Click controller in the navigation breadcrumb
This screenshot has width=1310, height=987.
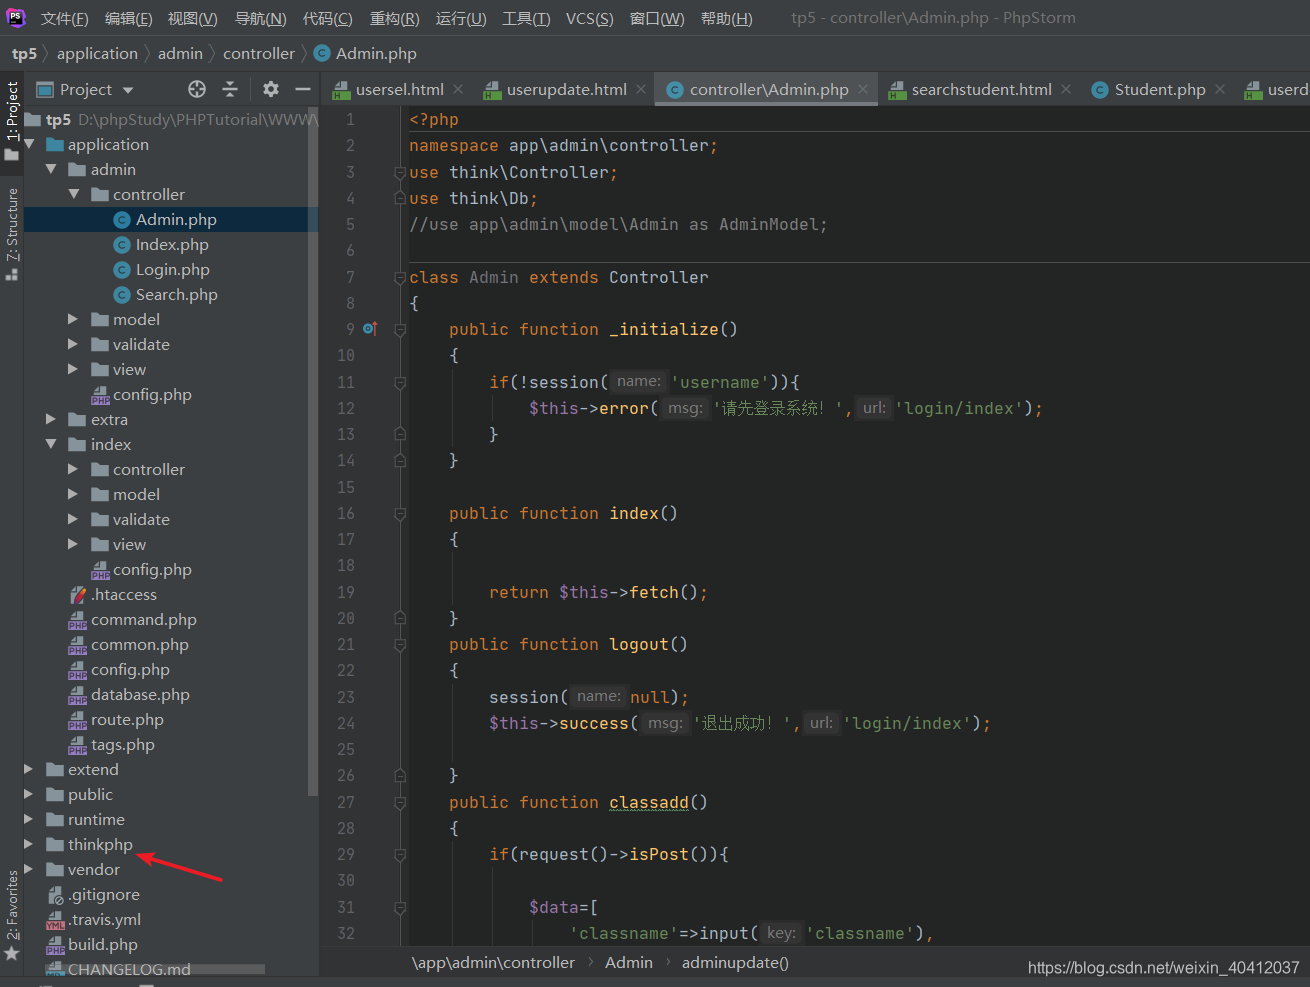pyautogui.click(x=259, y=53)
